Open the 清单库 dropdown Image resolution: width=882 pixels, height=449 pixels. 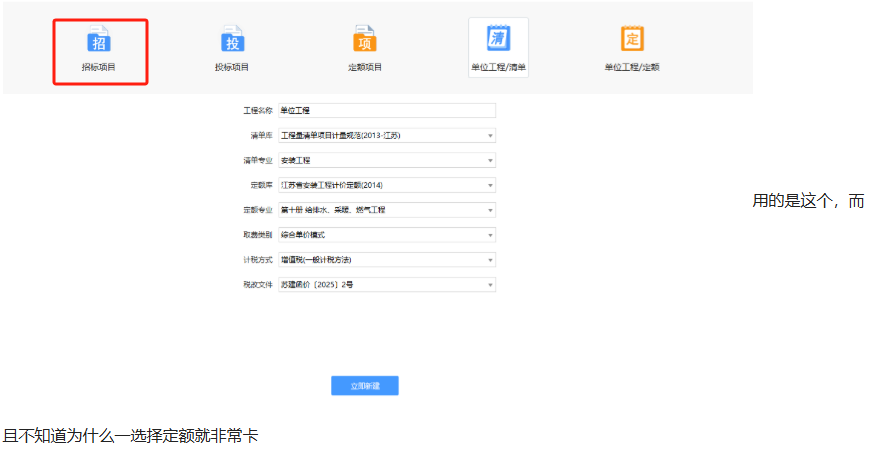coord(387,136)
